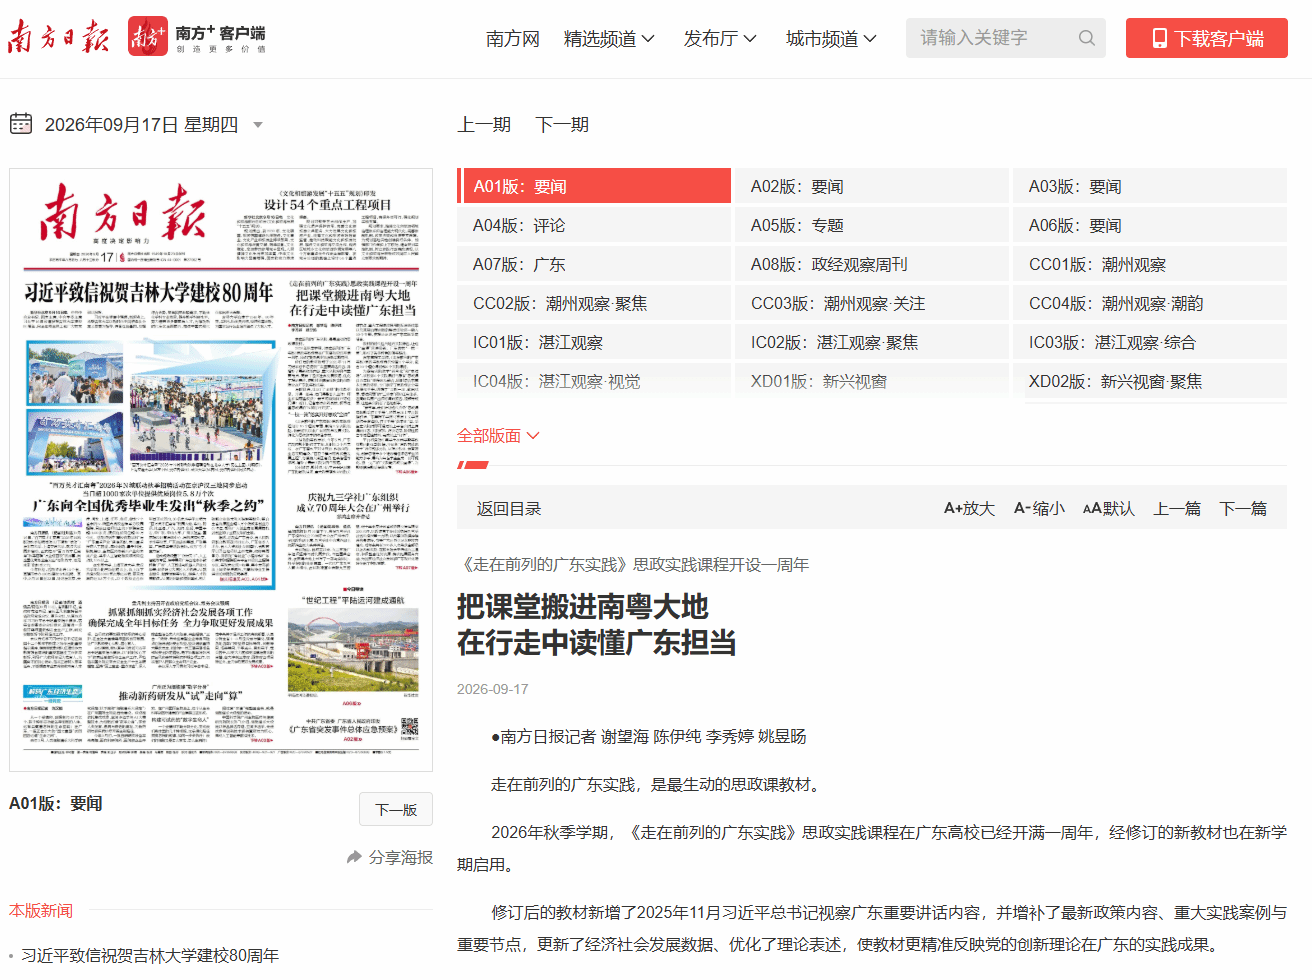Image resolution: width=1312 pixels, height=980 pixels.
Task: Click the share poster arrow icon
Action: [354, 857]
